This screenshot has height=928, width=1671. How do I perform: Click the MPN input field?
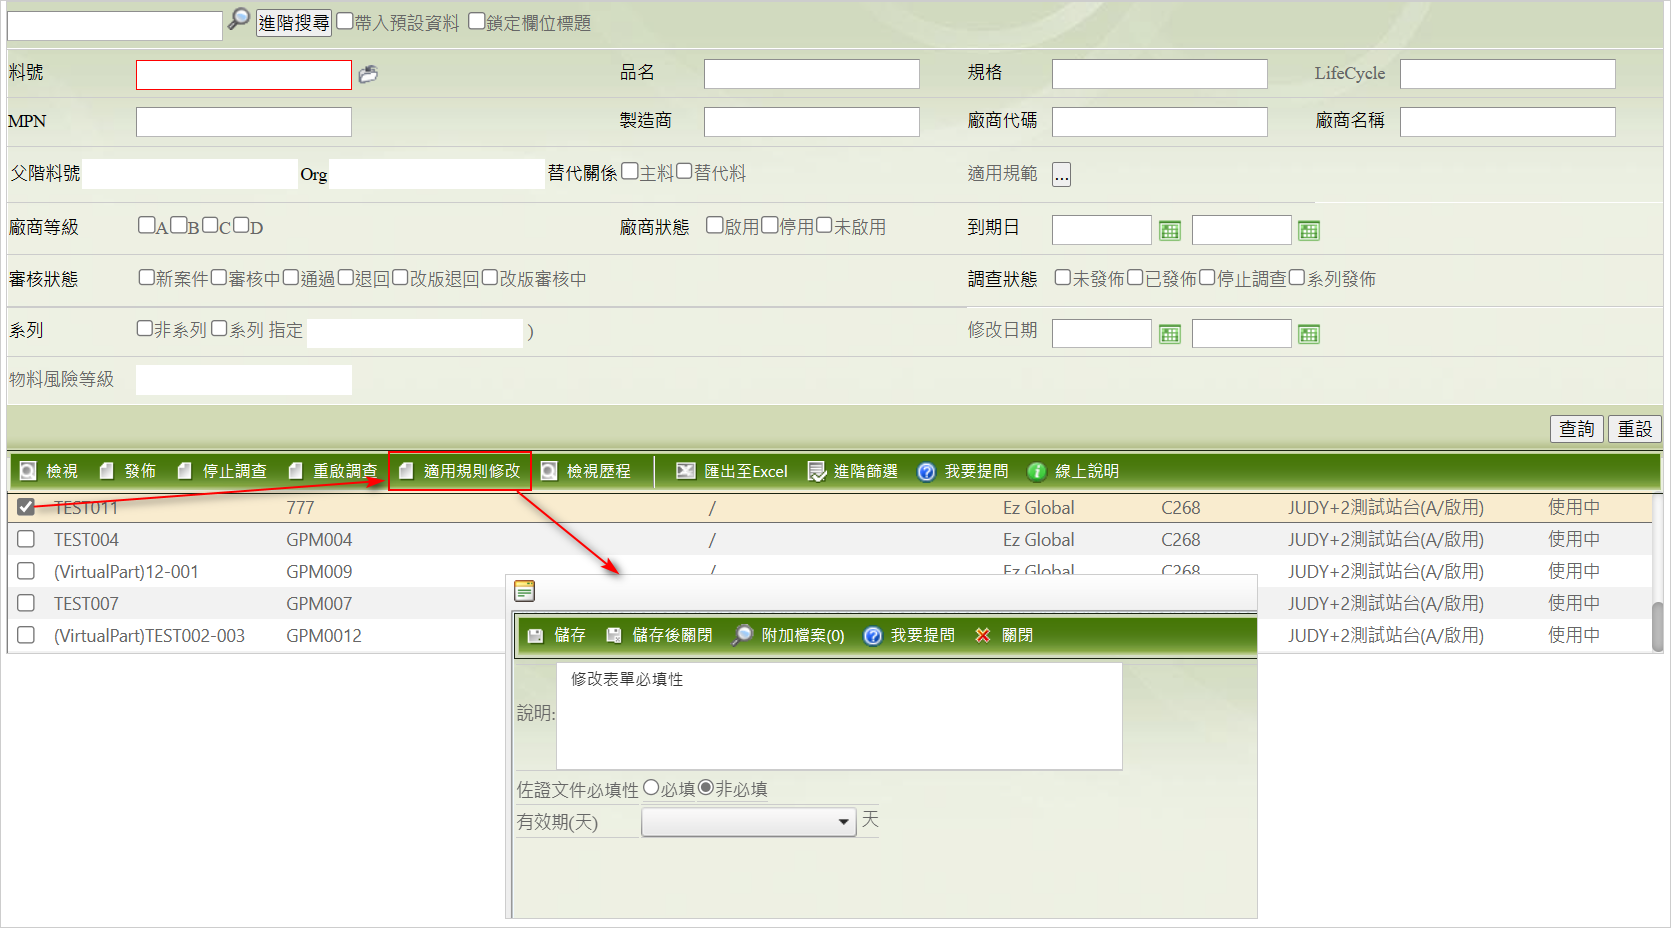(244, 122)
